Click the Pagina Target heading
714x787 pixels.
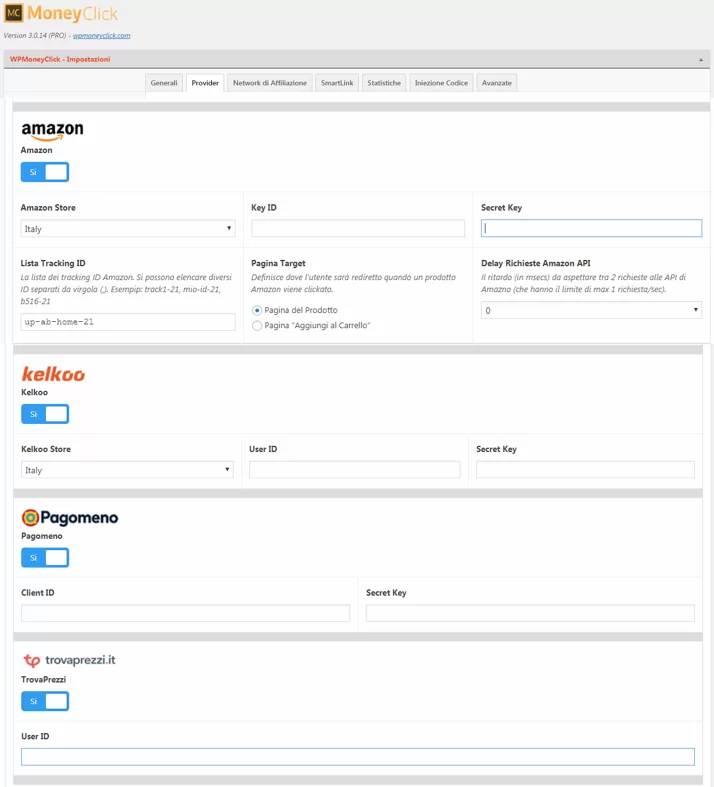278,264
